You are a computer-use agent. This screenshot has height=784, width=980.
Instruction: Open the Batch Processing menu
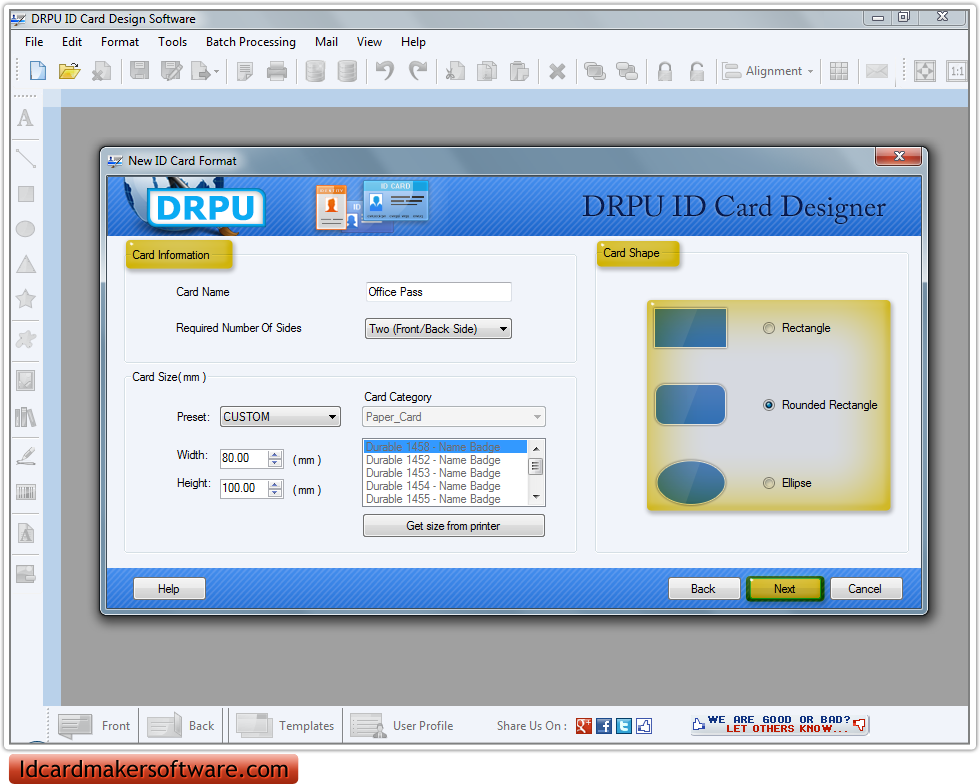[x=250, y=42]
